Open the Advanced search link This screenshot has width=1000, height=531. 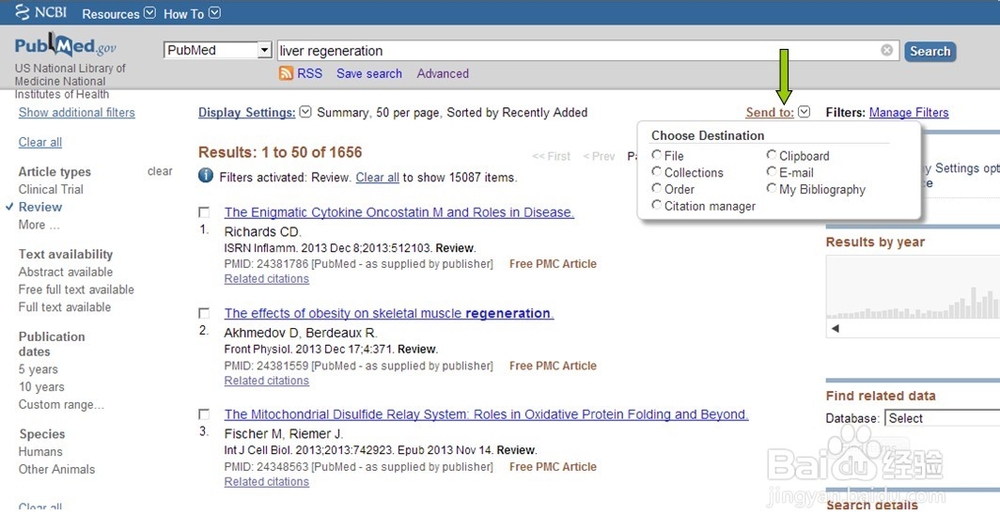tap(443, 73)
